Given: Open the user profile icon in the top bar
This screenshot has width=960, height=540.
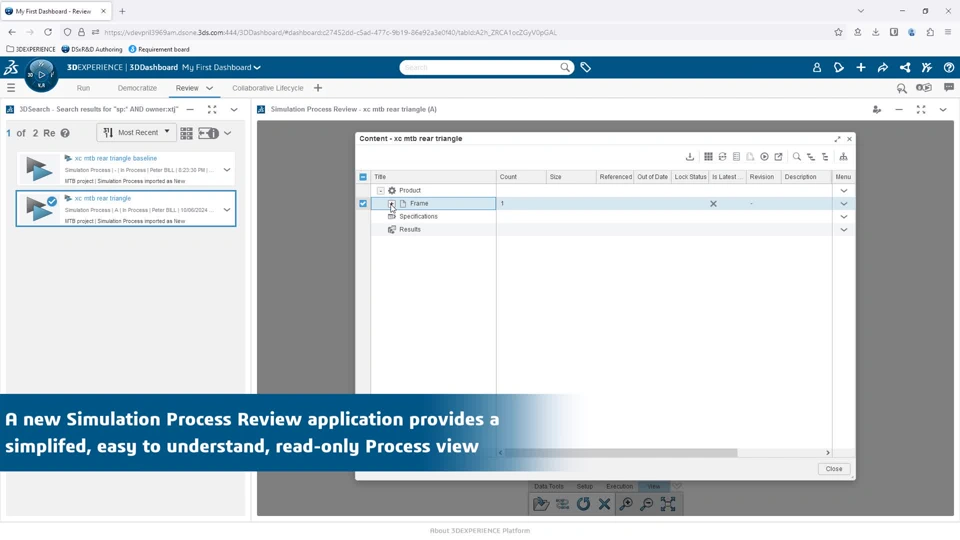Looking at the screenshot, I should click(817, 67).
